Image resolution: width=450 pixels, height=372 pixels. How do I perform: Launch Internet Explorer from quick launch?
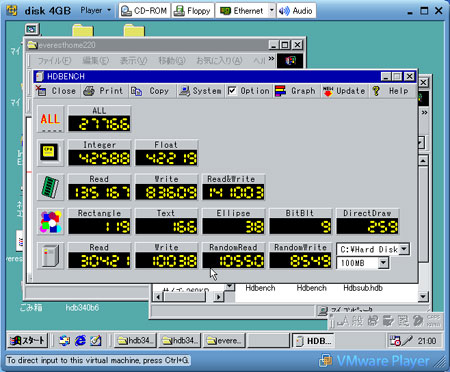[x=80, y=340]
